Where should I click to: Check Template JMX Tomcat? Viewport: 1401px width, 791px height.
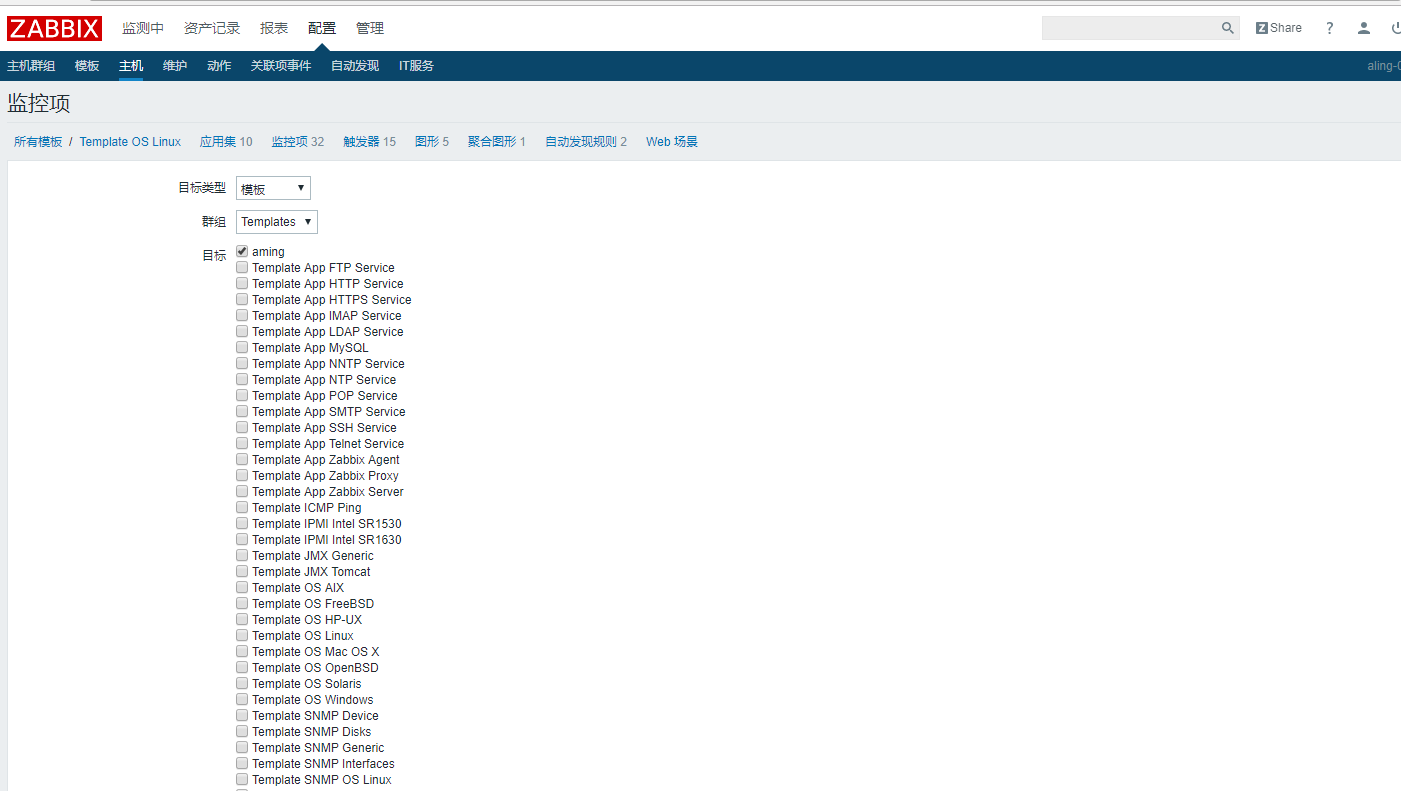tap(242, 571)
